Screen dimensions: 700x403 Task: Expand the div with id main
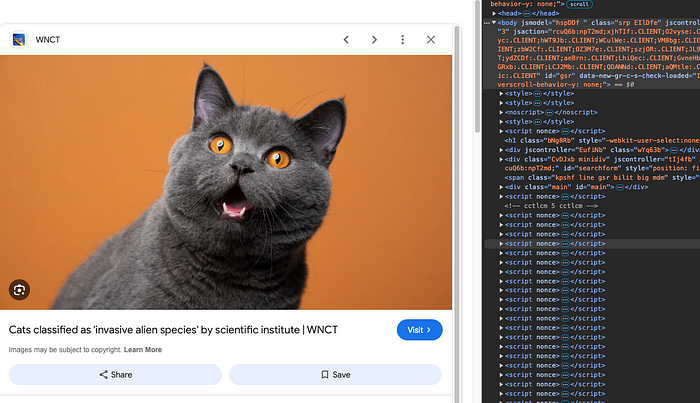pyautogui.click(x=501, y=186)
